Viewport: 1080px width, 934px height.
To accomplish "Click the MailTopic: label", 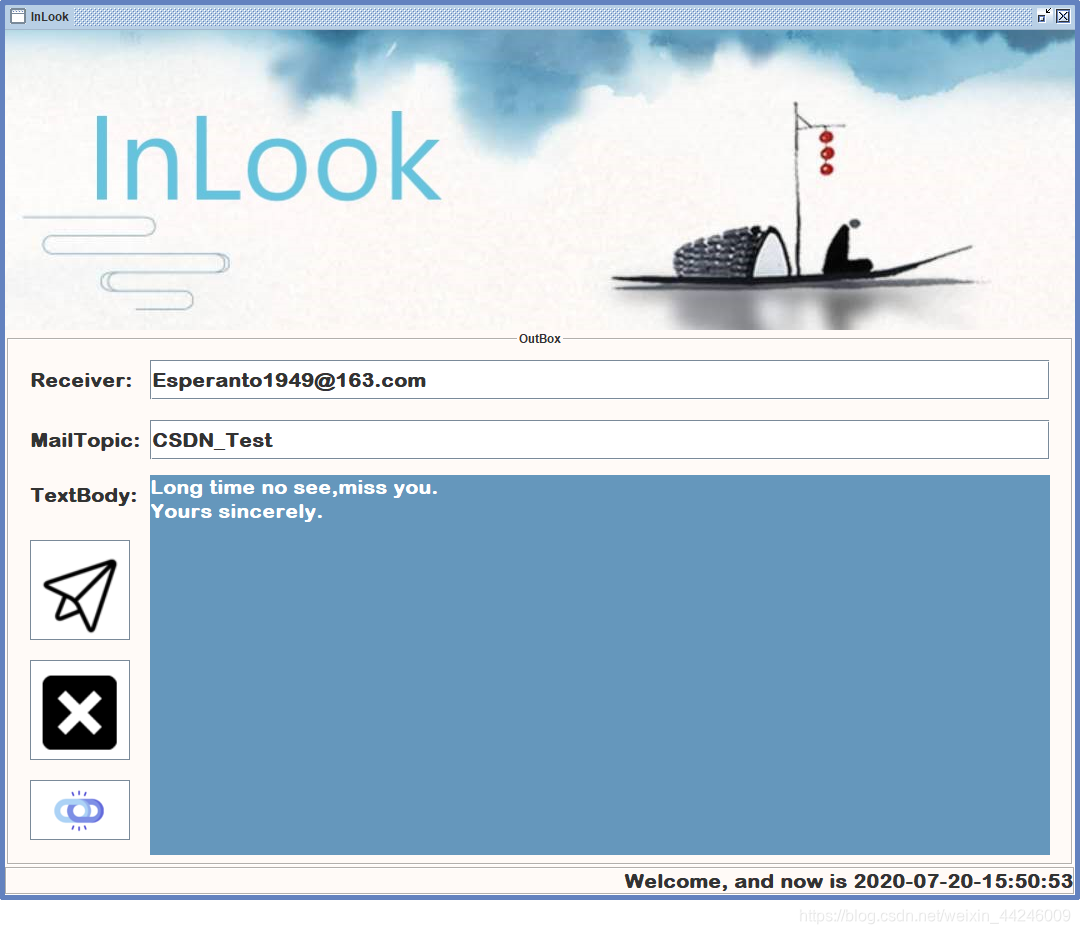I will tap(85, 440).
